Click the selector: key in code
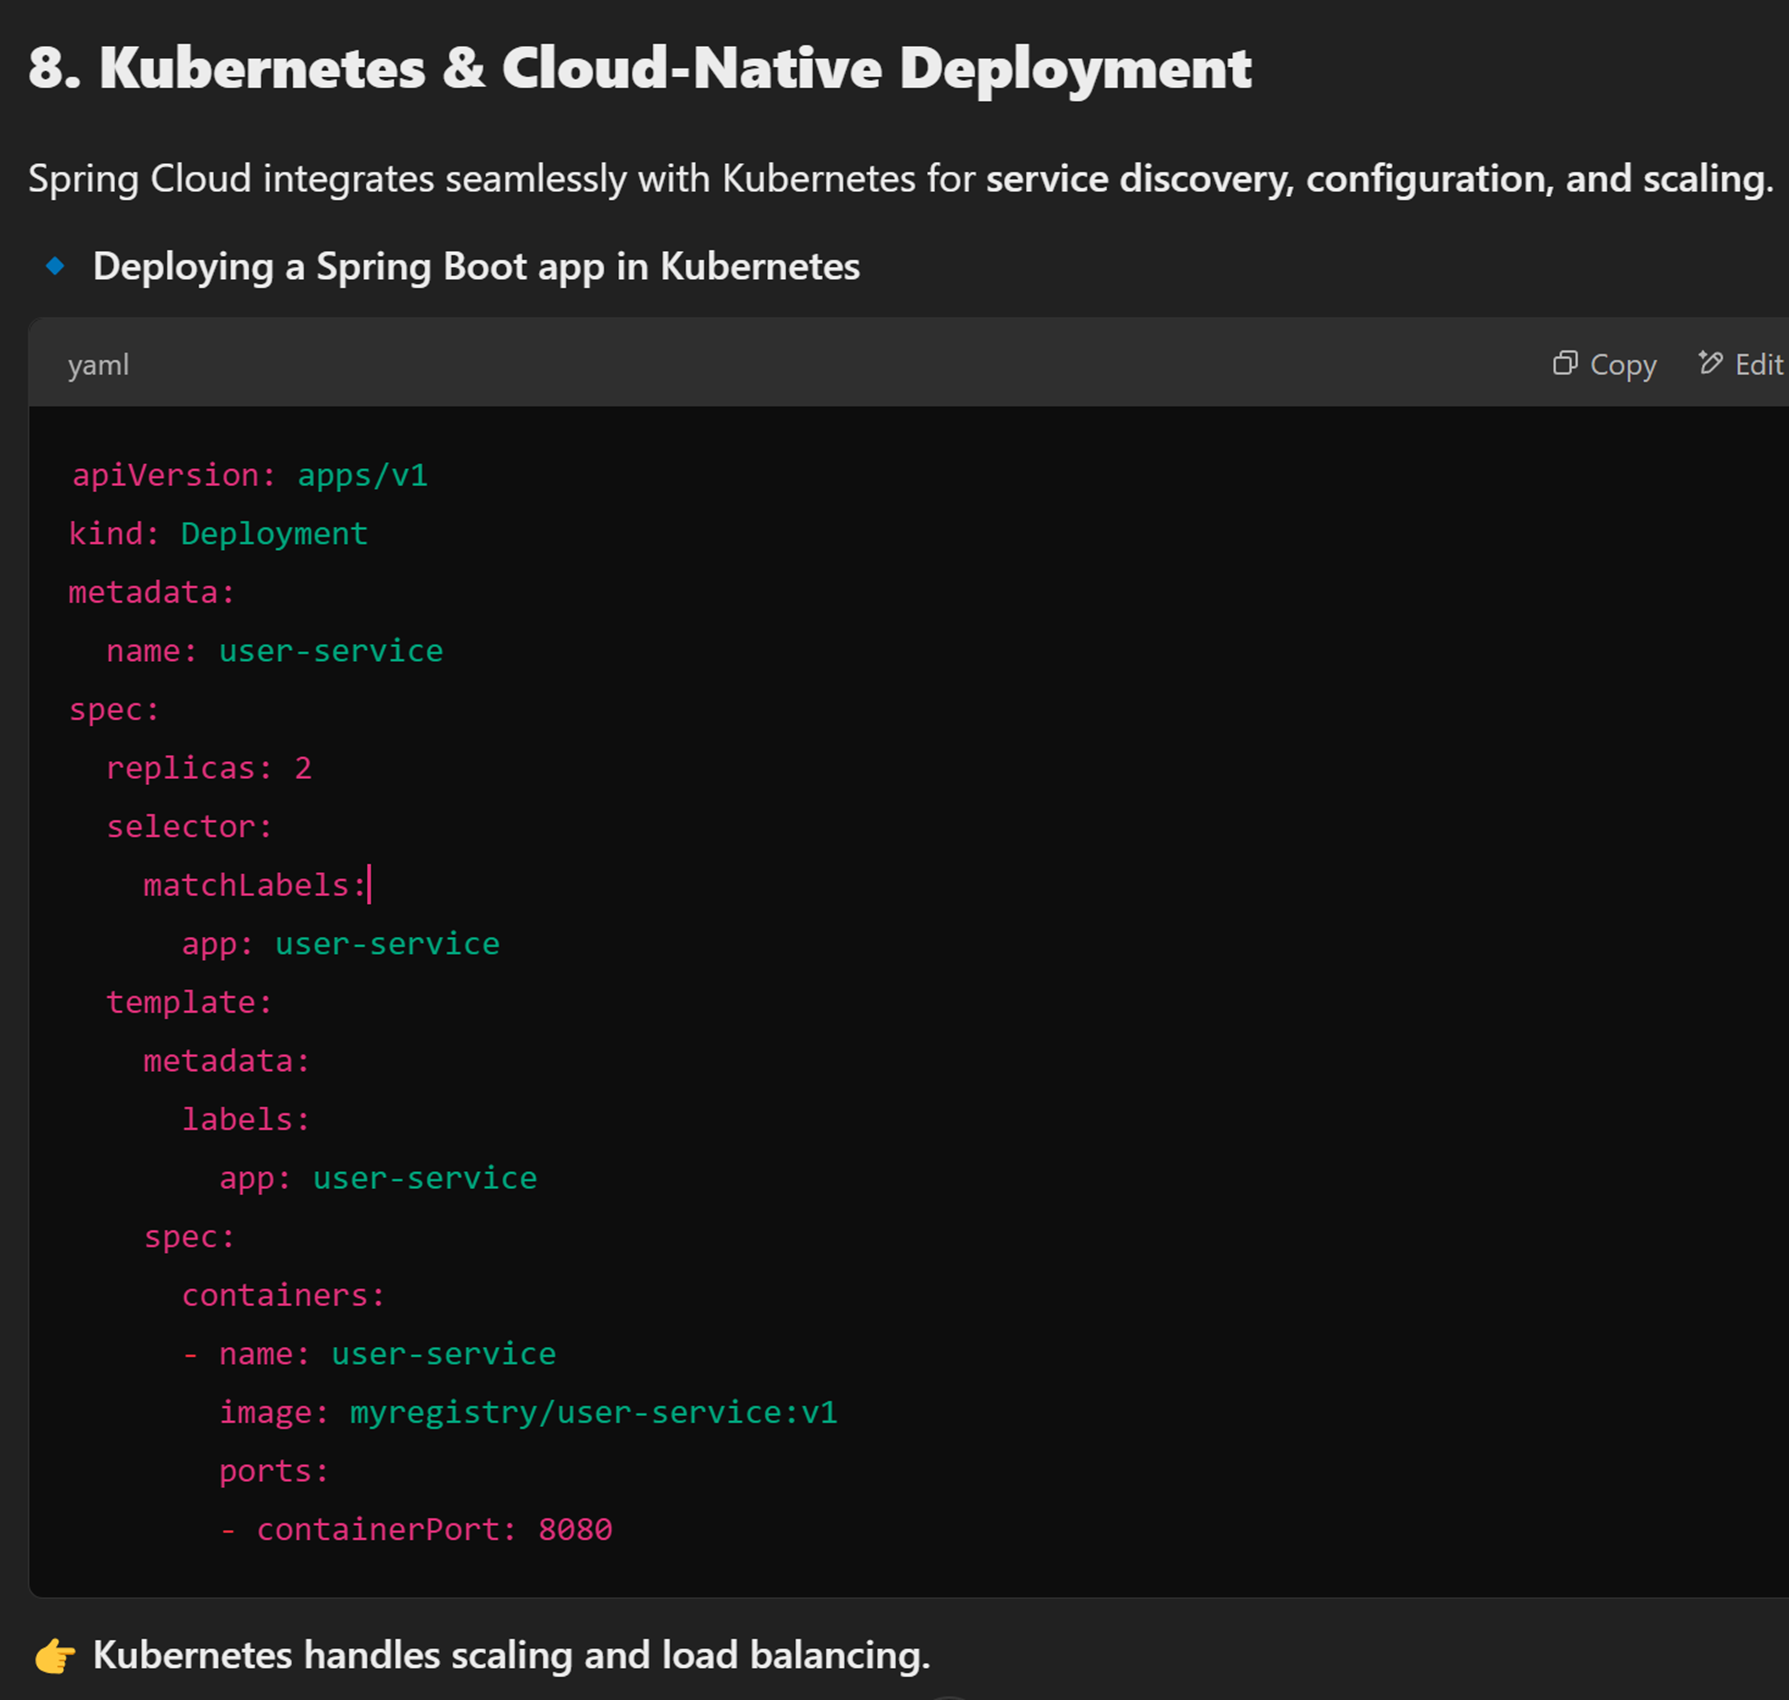The height and width of the screenshot is (1700, 1789). [189, 827]
